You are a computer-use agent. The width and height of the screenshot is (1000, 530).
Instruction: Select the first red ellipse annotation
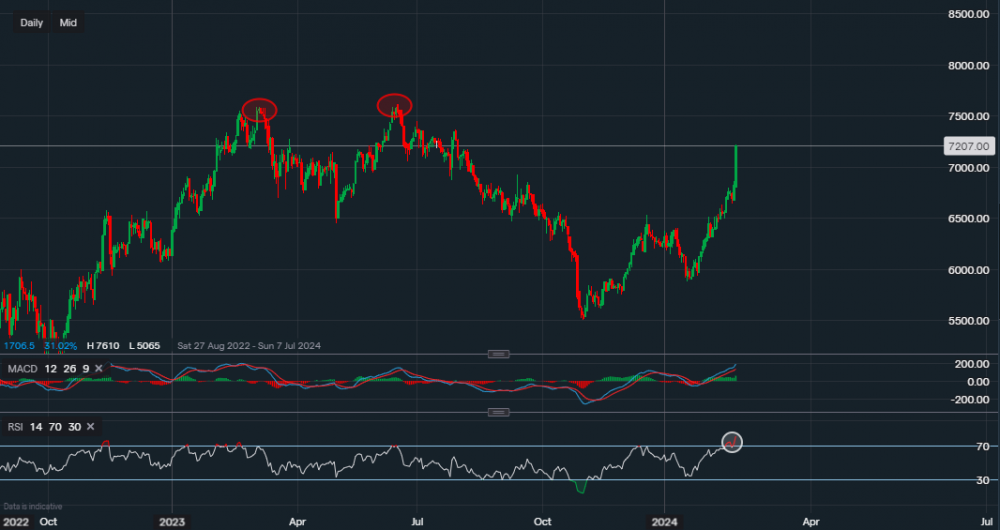tap(259, 109)
